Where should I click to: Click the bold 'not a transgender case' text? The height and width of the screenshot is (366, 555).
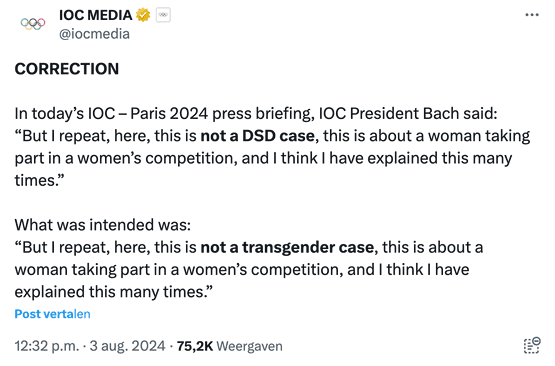click(x=287, y=247)
